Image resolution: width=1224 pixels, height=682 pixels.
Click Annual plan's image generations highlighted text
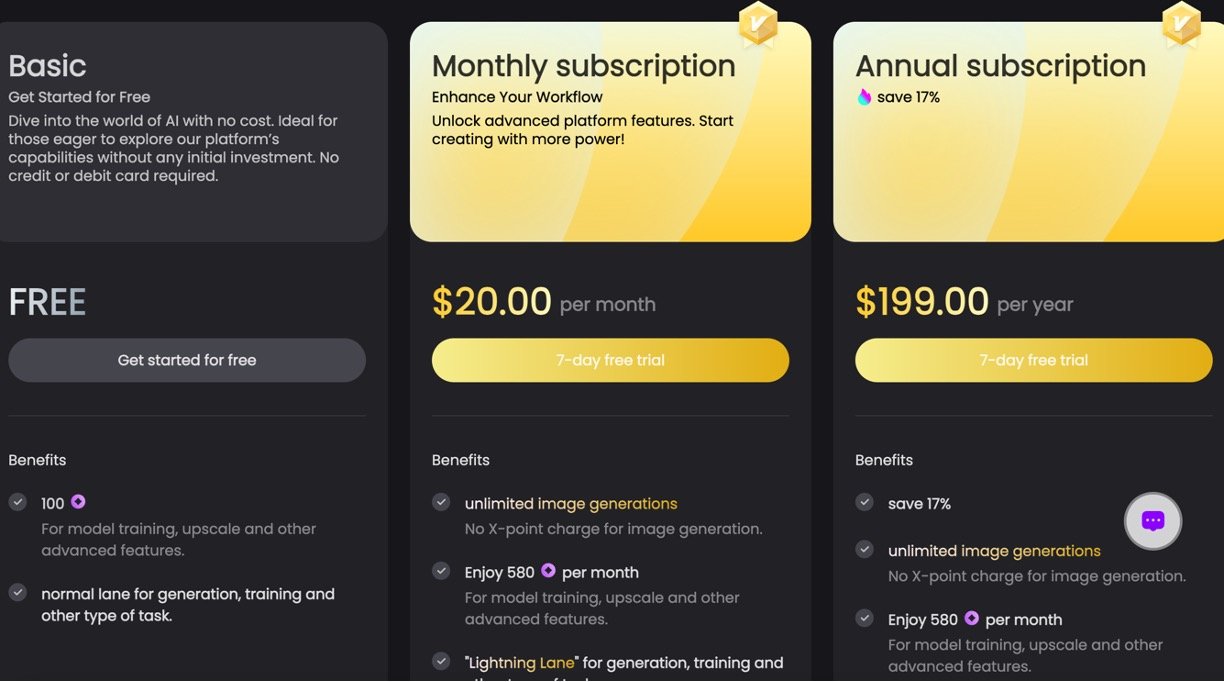pos(1030,551)
